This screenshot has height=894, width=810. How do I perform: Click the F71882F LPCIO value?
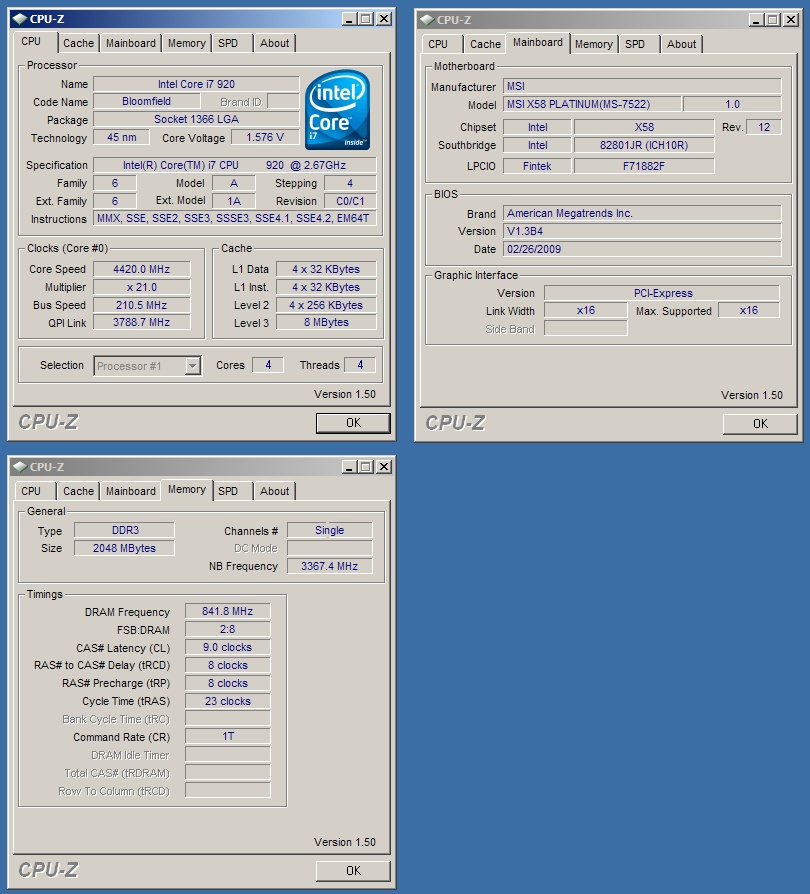point(644,166)
